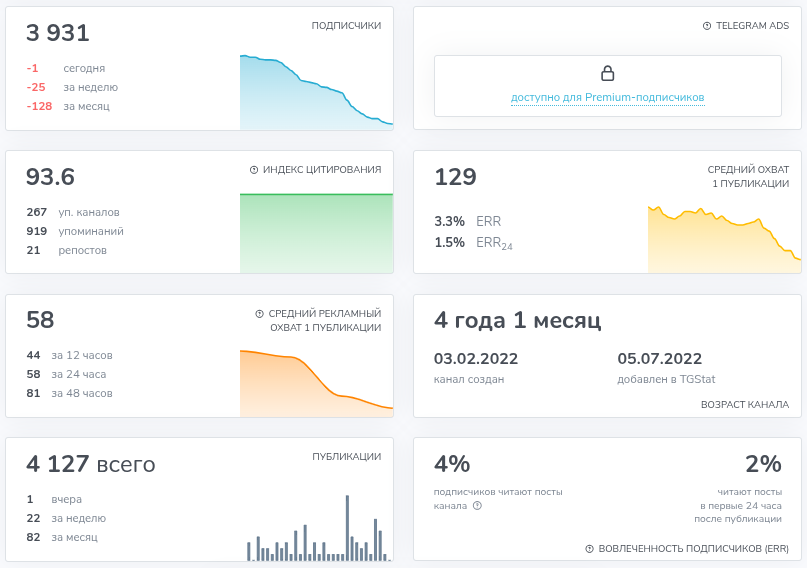Click the ПОДПИСЧИКИ card title
This screenshot has width=807, height=568.
[x=346, y=26]
